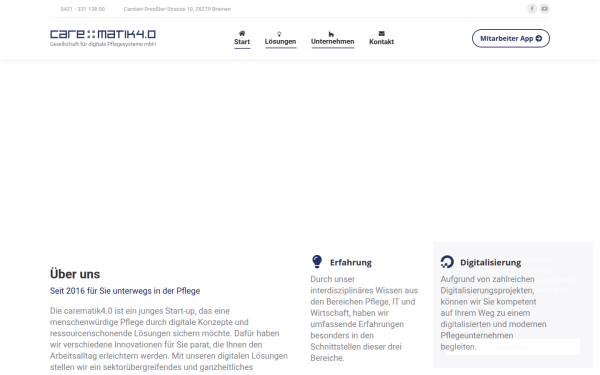This screenshot has width=600, height=375.
Task: Go to the Start menu item
Action: [x=242, y=42]
